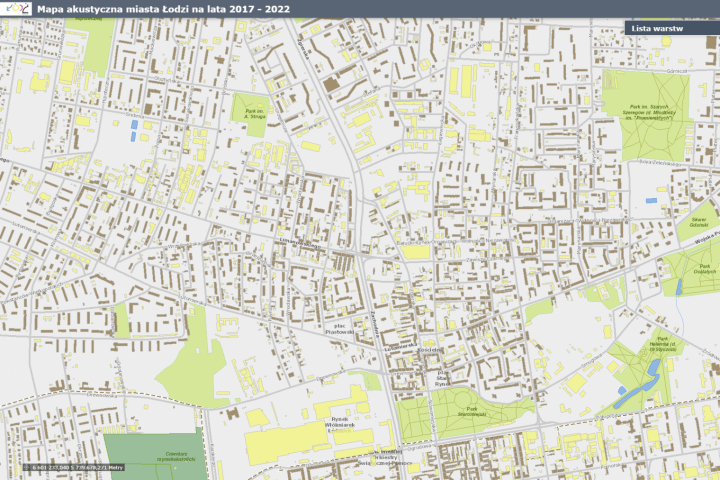Click the Mapa akustyczna miasta Łodzi title
The height and width of the screenshot is (480, 720).
pos(163,9)
